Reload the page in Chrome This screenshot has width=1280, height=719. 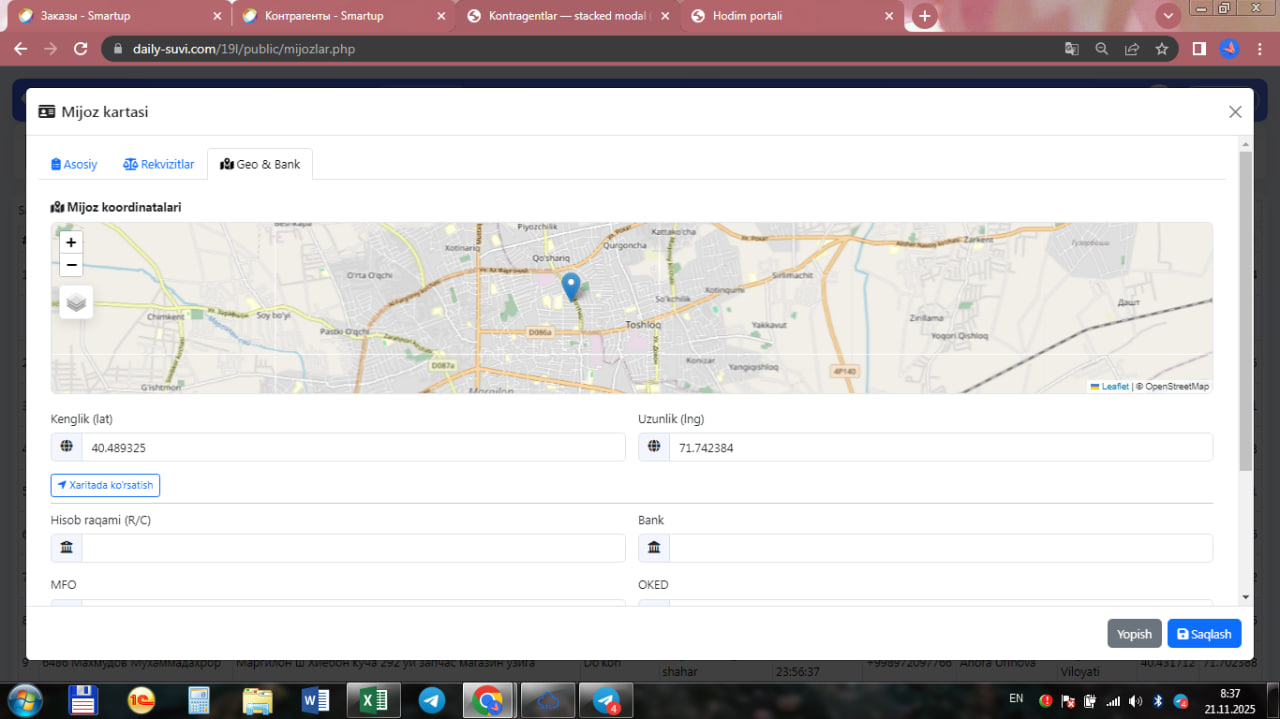coord(81,49)
